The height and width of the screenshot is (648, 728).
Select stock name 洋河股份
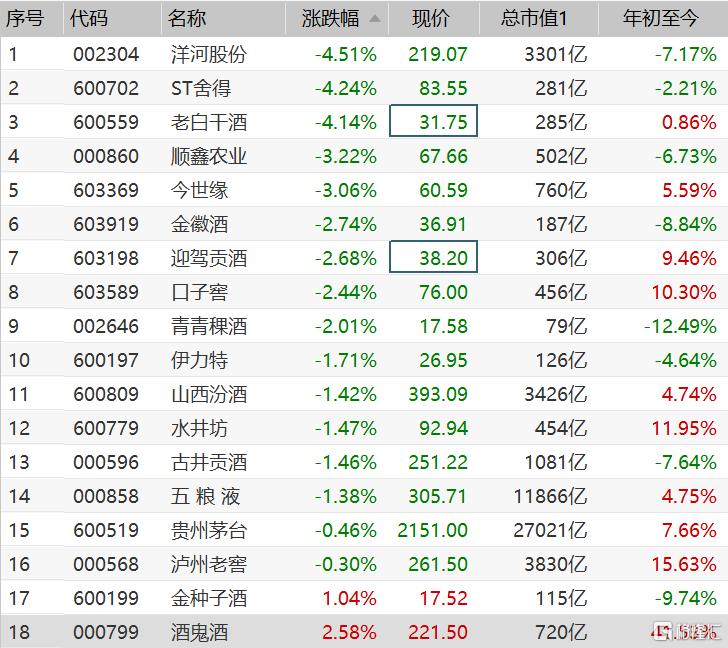(209, 54)
